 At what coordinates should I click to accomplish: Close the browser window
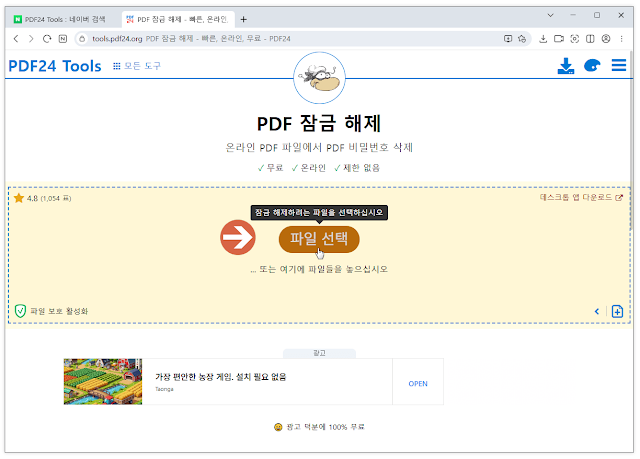(621, 15)
